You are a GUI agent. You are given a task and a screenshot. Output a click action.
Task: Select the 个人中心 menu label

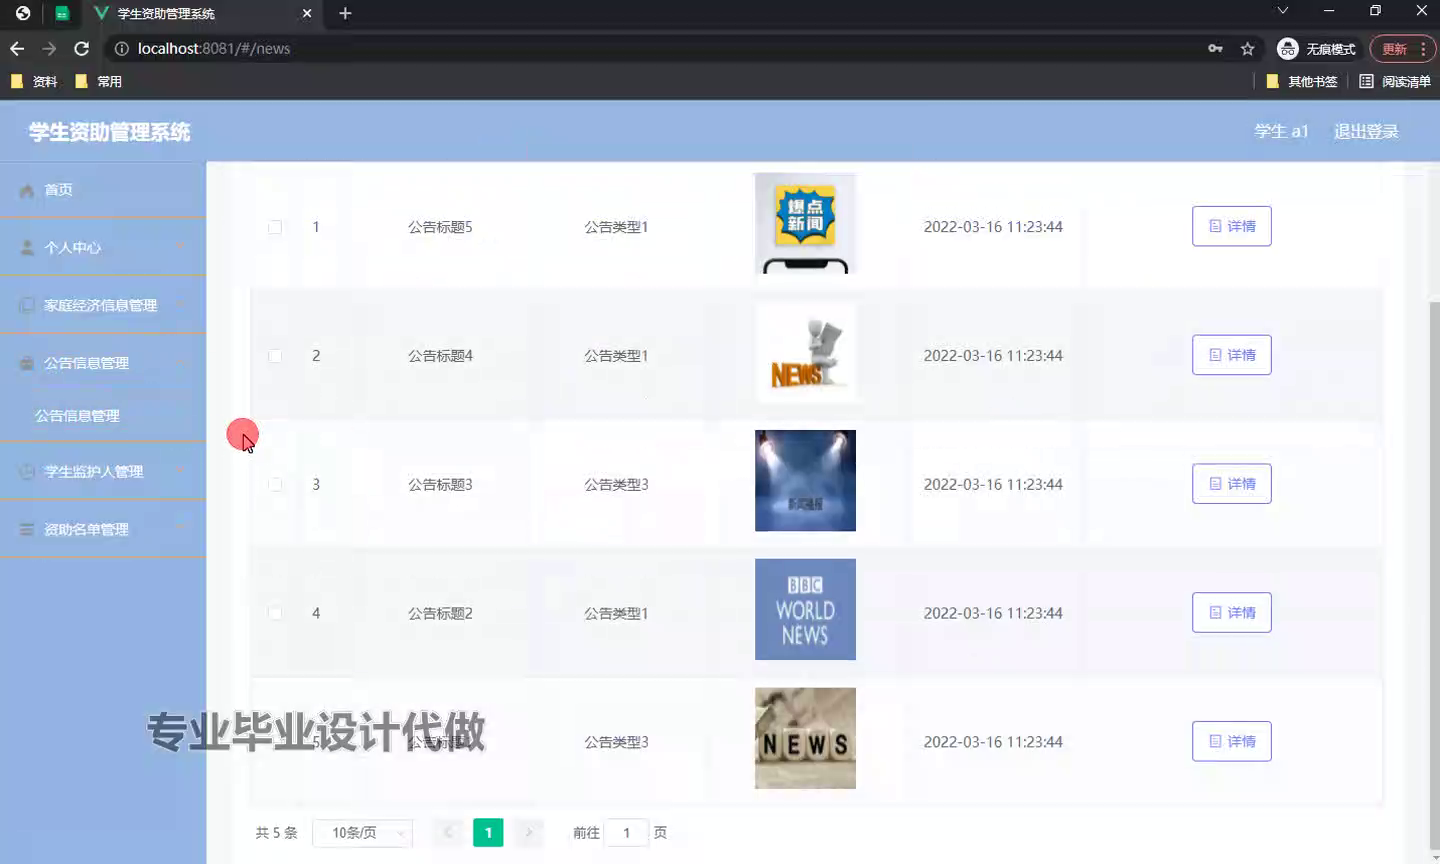tap(72, 247)
